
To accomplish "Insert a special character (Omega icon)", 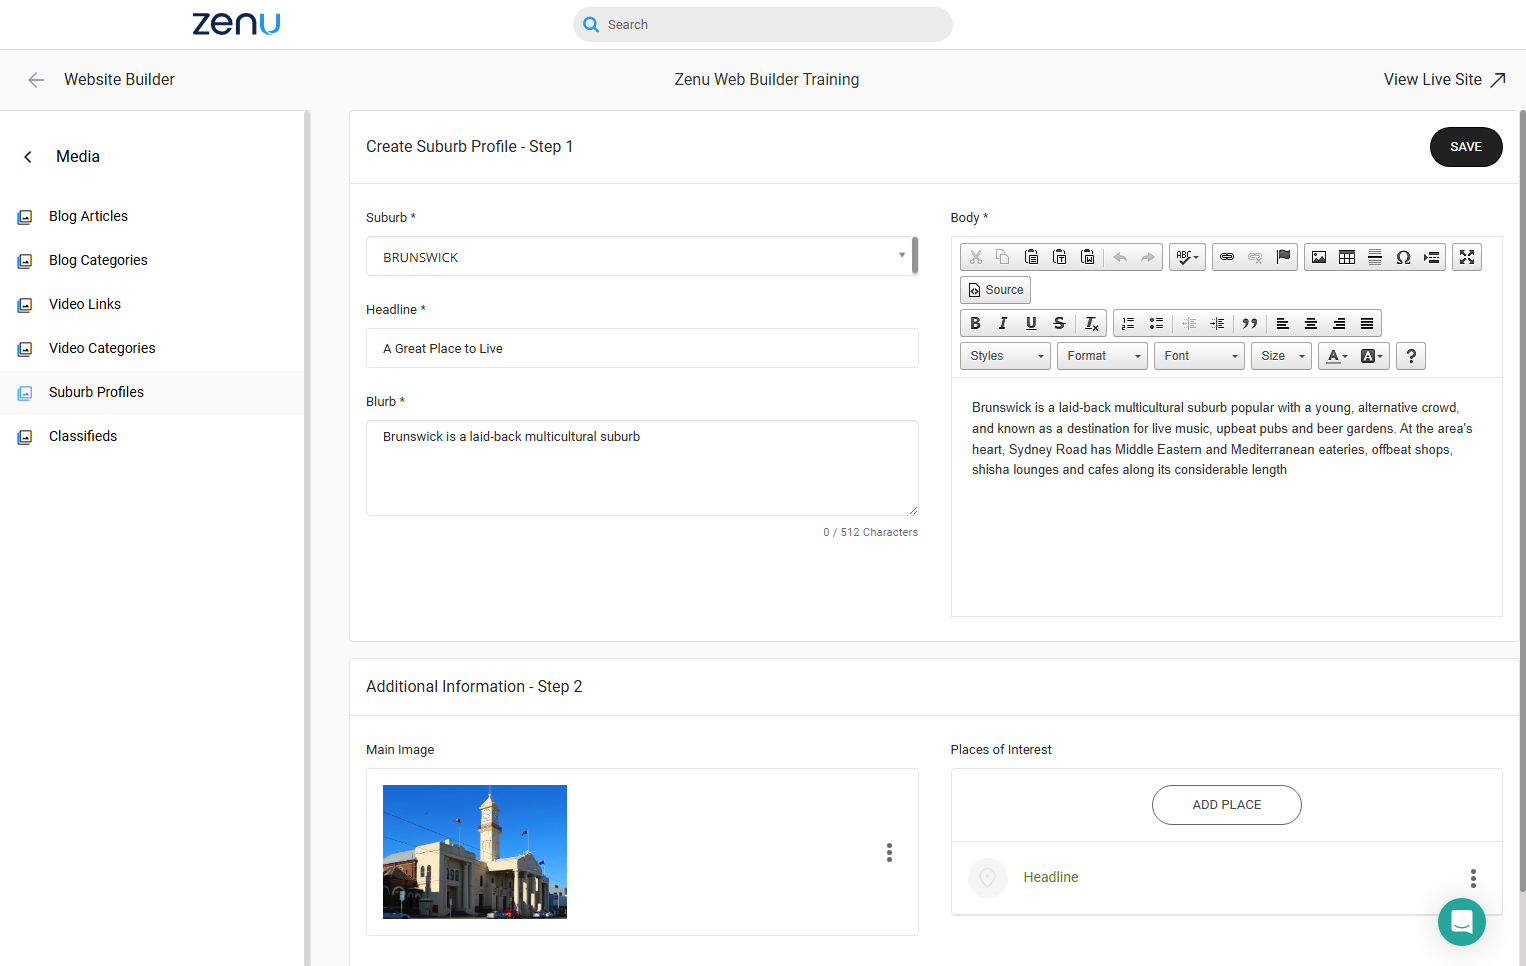I will 1403,257.
